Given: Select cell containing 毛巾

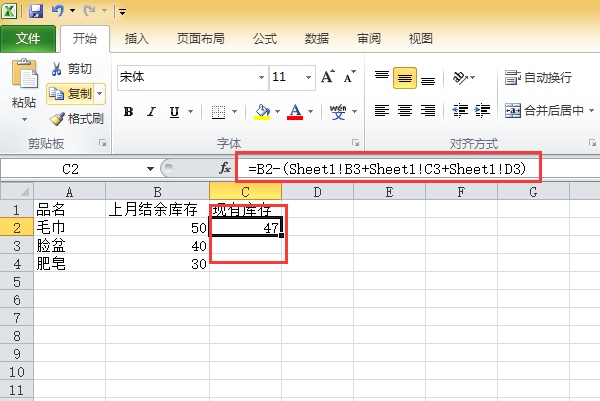Looking at the screenshot, I should tap(69, 228).
